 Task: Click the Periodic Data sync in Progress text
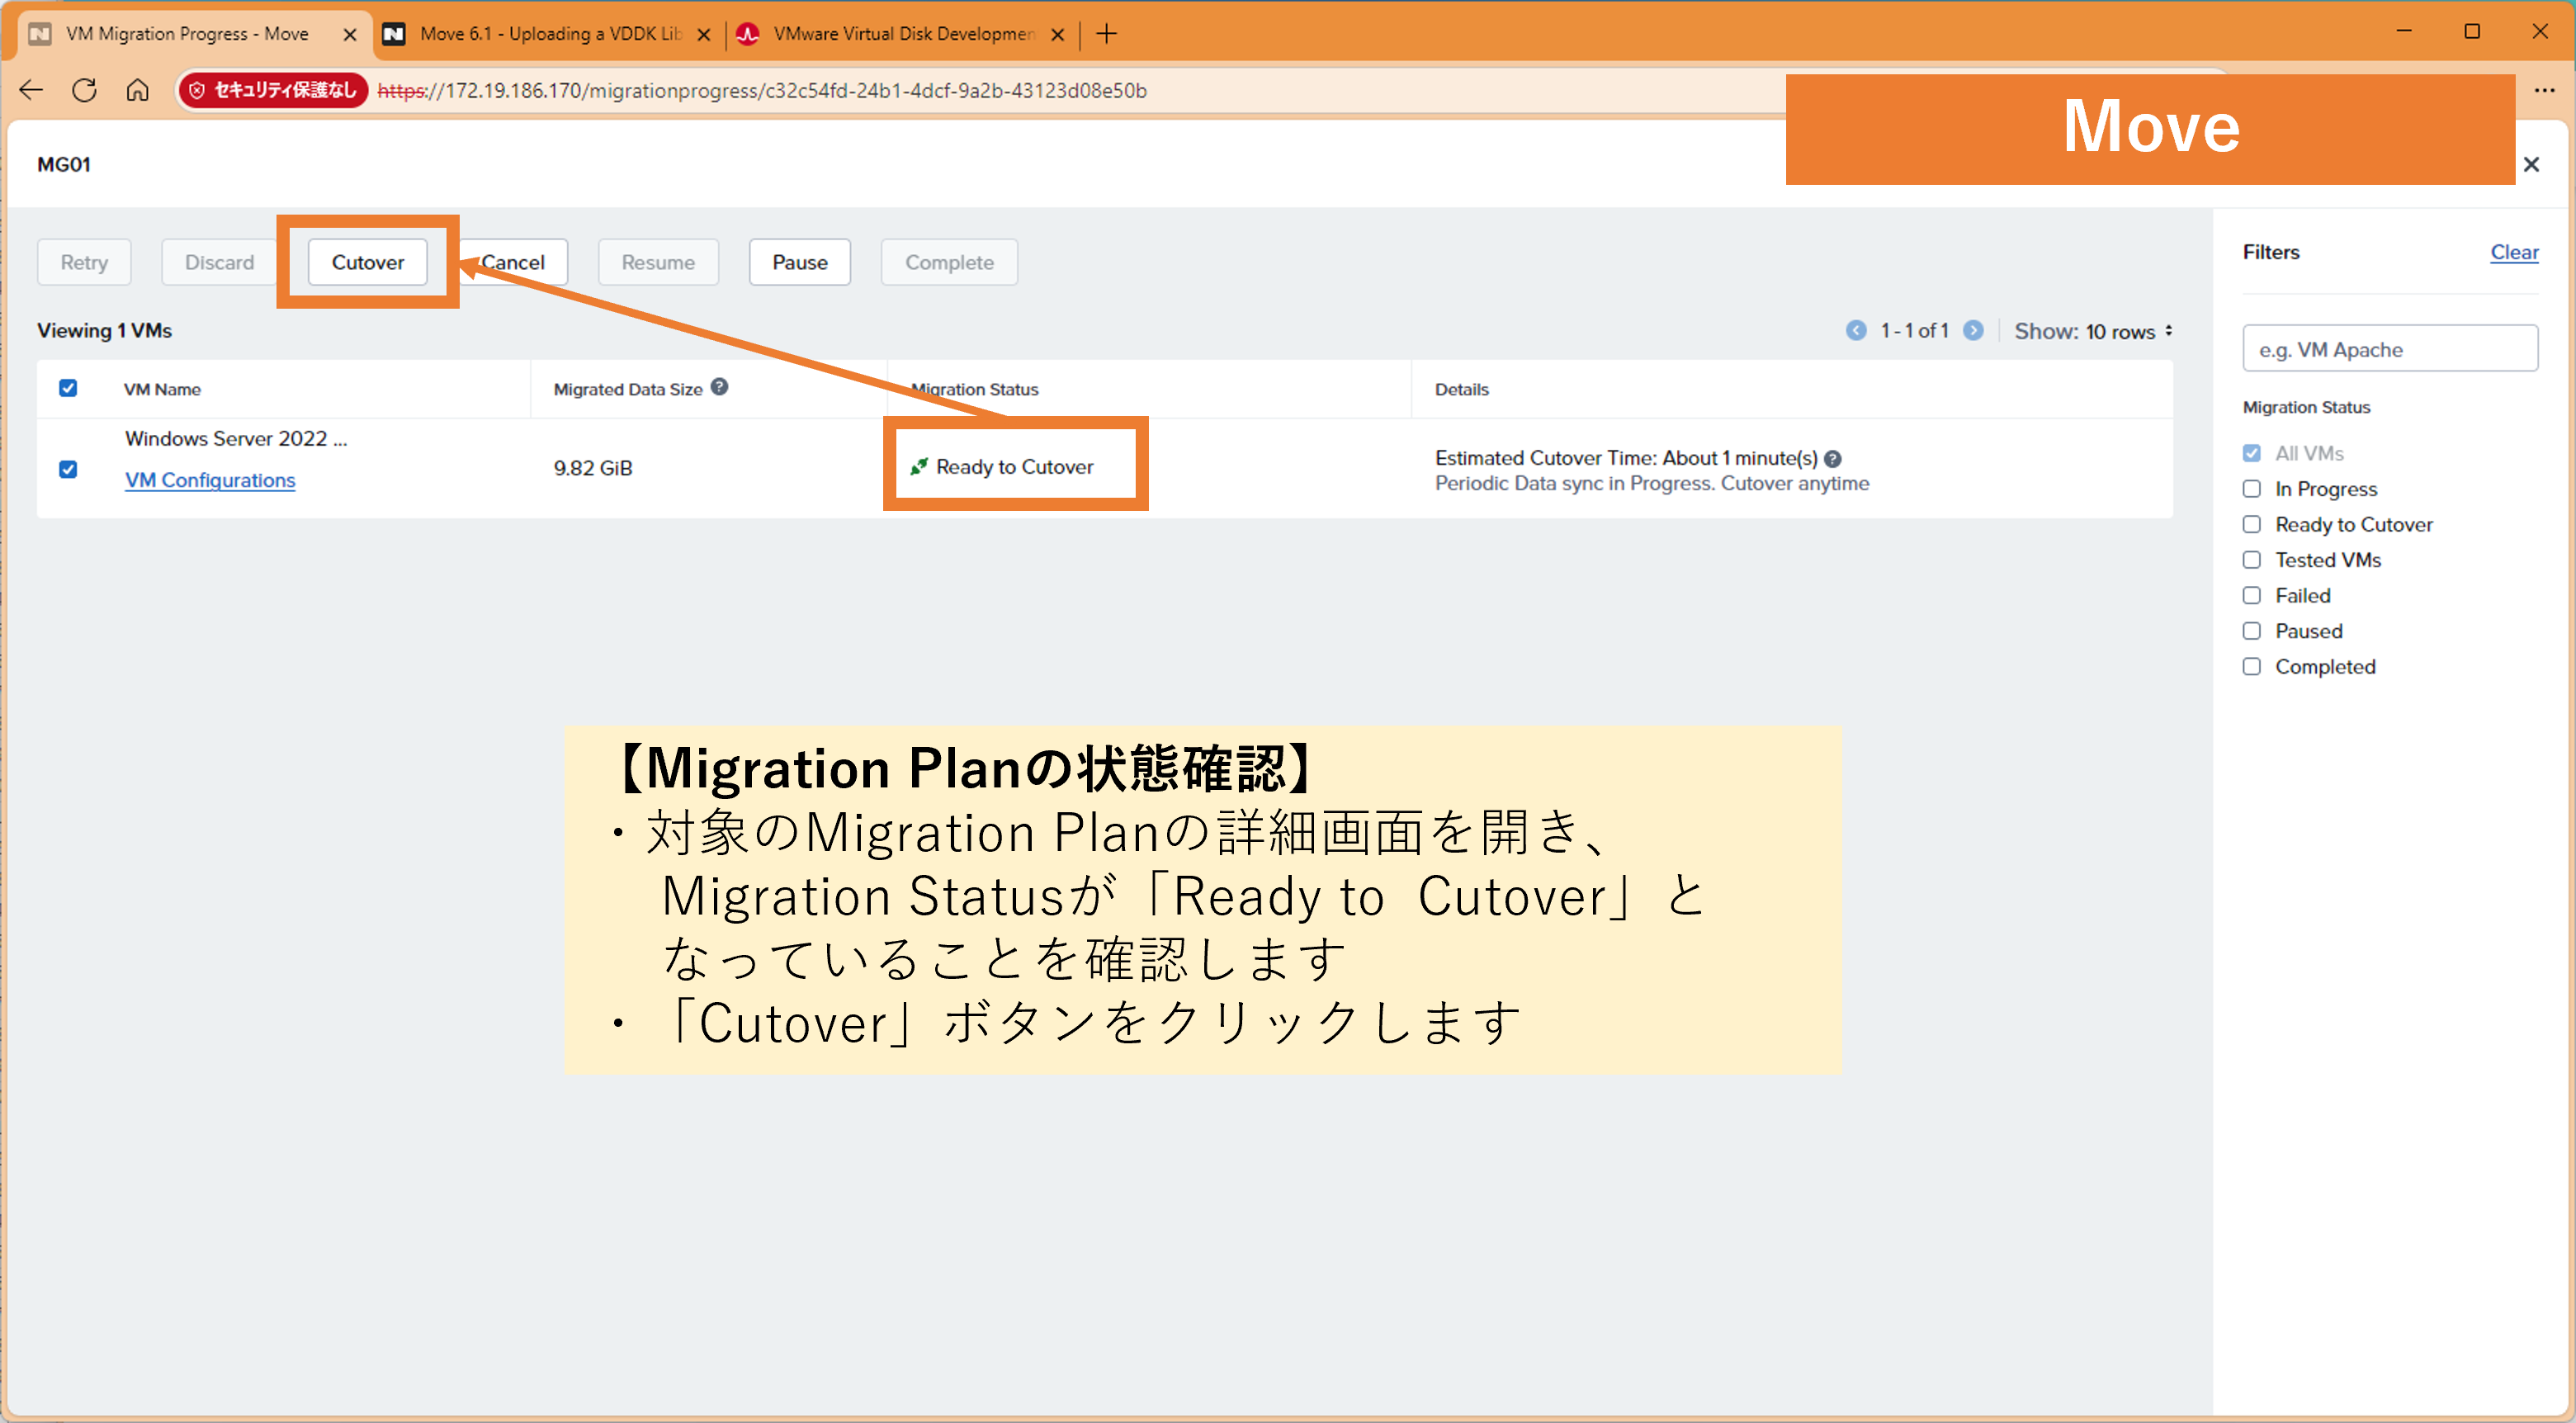pyautogui.click(x=1652, y=484)
